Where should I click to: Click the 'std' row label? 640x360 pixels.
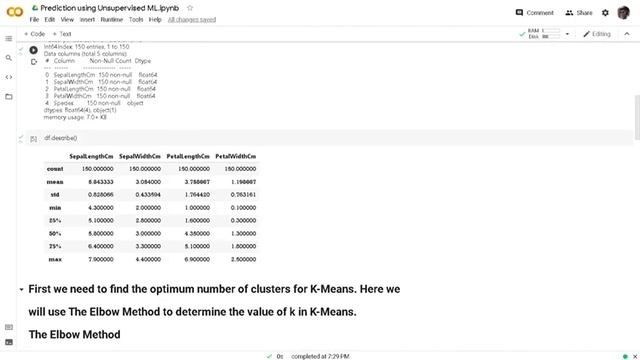tap(55, 195)
